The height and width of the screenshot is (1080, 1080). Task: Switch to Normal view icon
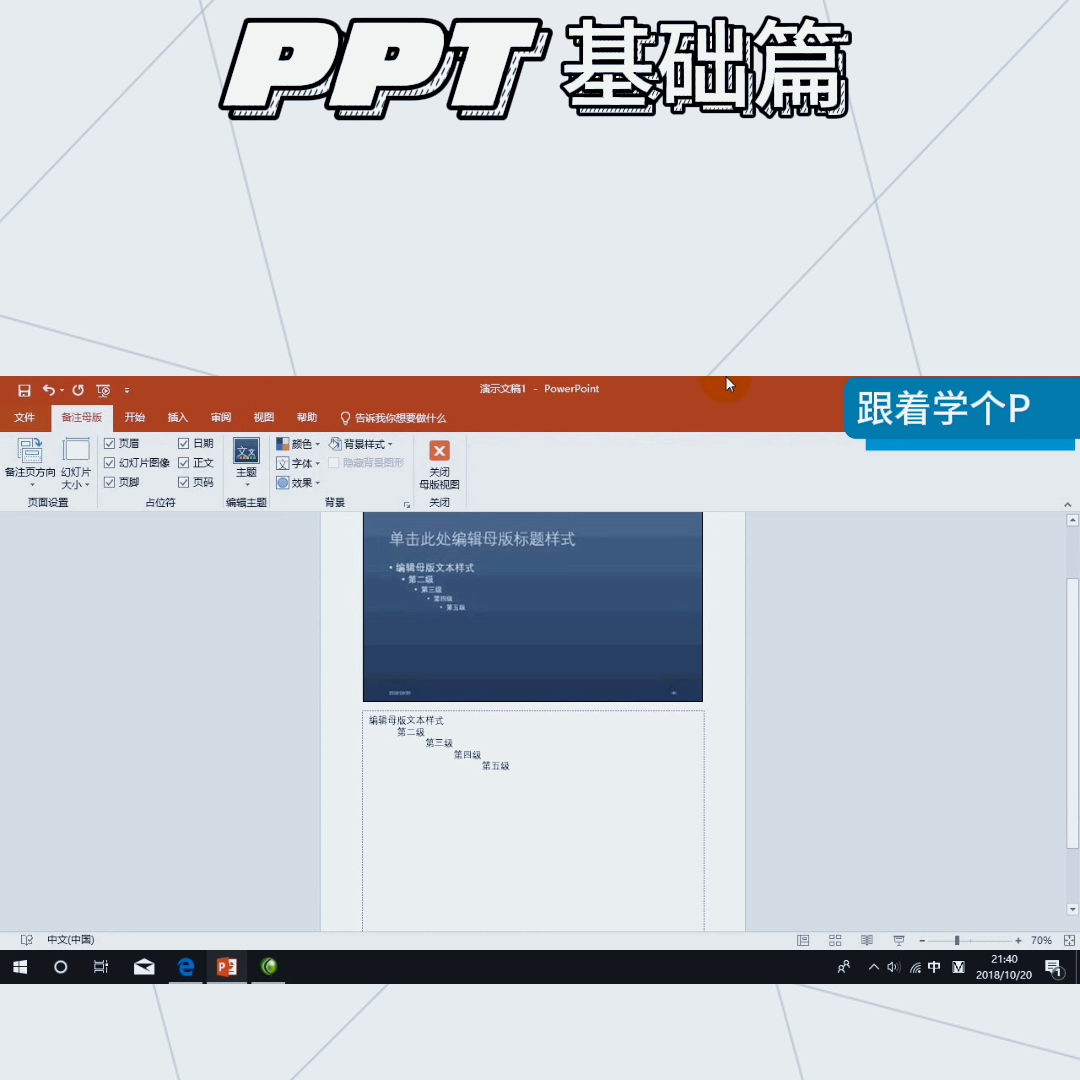[x=803, y=940]
